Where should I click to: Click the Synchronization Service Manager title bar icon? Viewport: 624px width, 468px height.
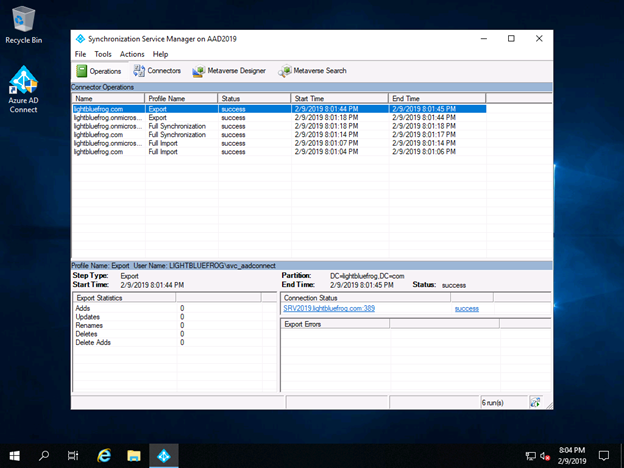point(80,39)
